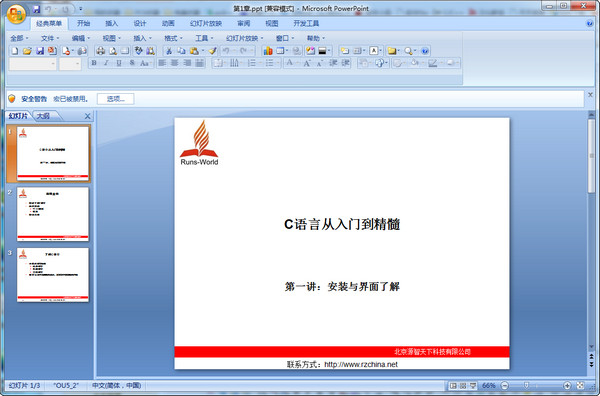
Task: Open the 格式 classic menu
Action: pyautogui.click(x=173, y=38)
